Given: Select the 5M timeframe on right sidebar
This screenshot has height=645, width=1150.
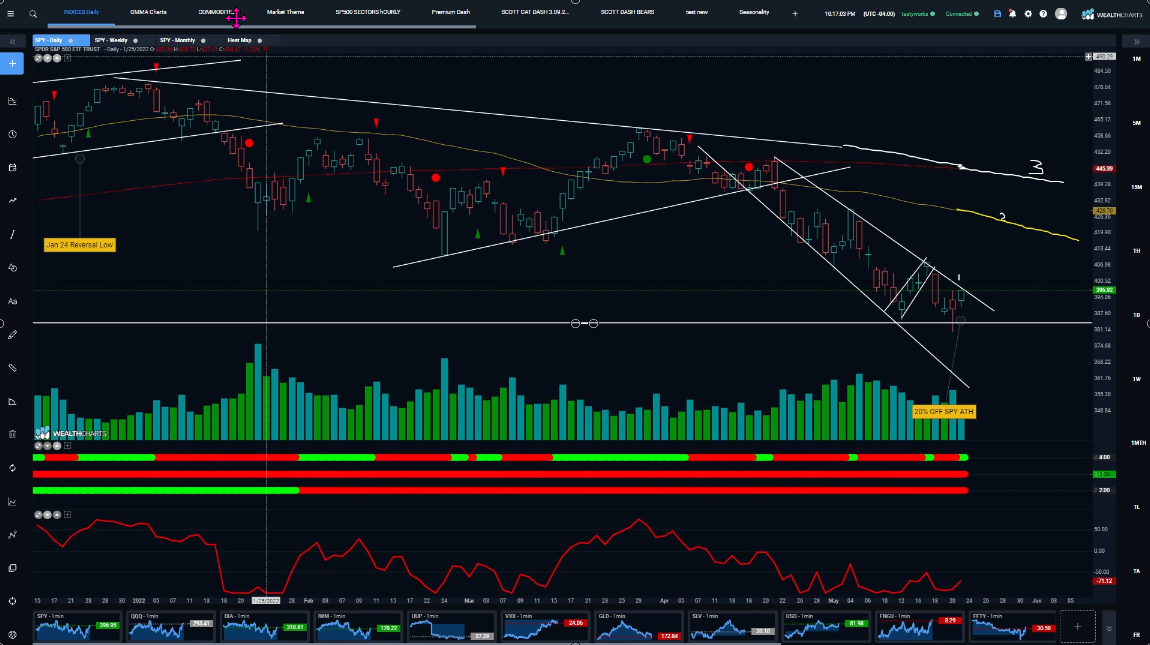Looking at the screenshot, I should 1137,123.
